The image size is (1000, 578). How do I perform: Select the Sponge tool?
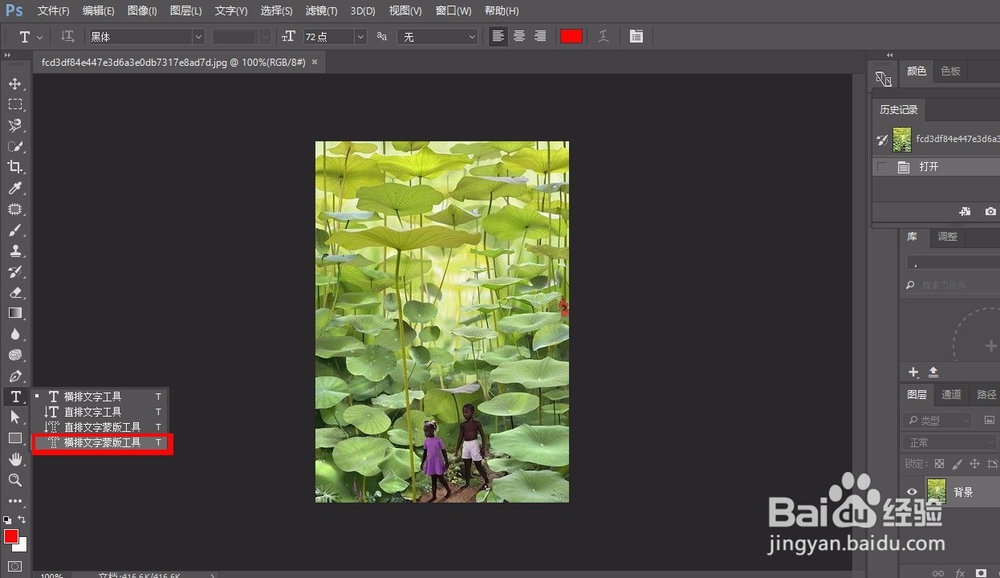point(15,355)
